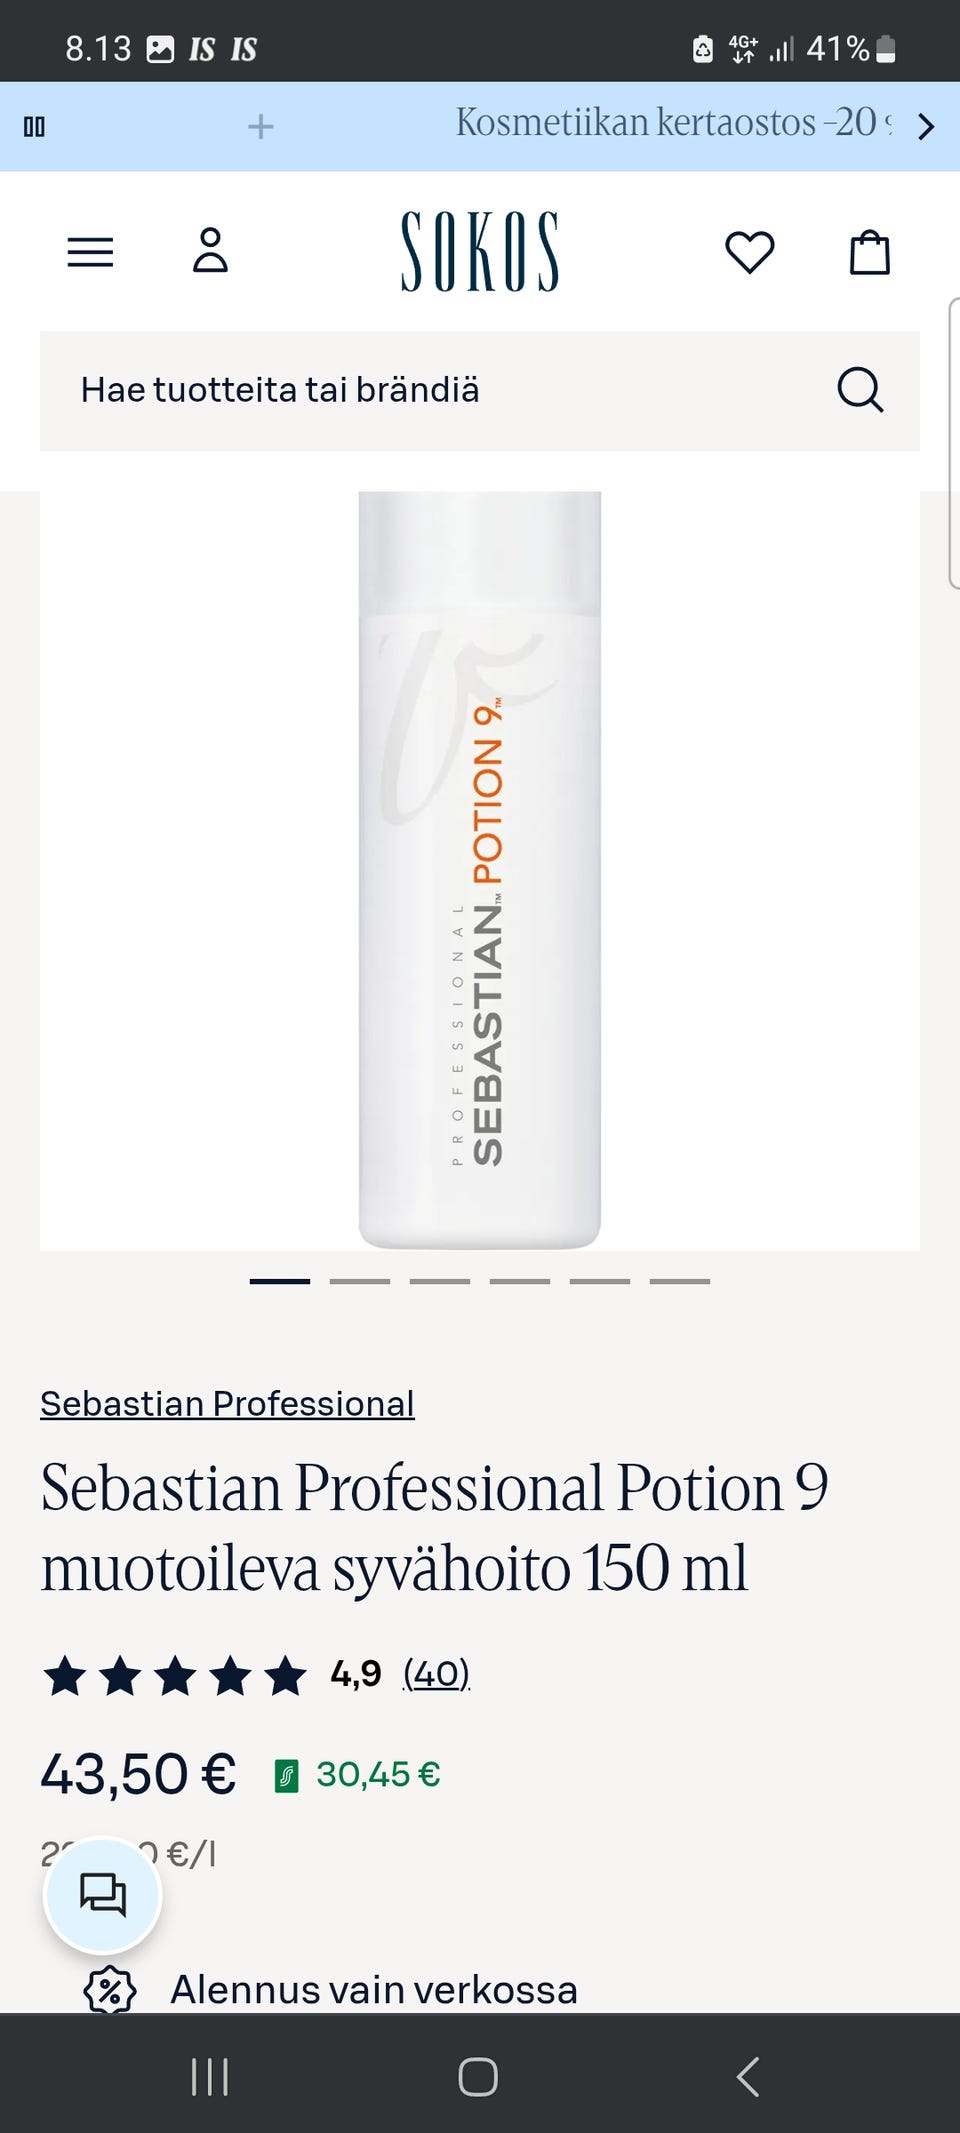Open Android recent apps button
Image resolution: width=960 pixels, height=2133 pixels.
[210, 2077]
